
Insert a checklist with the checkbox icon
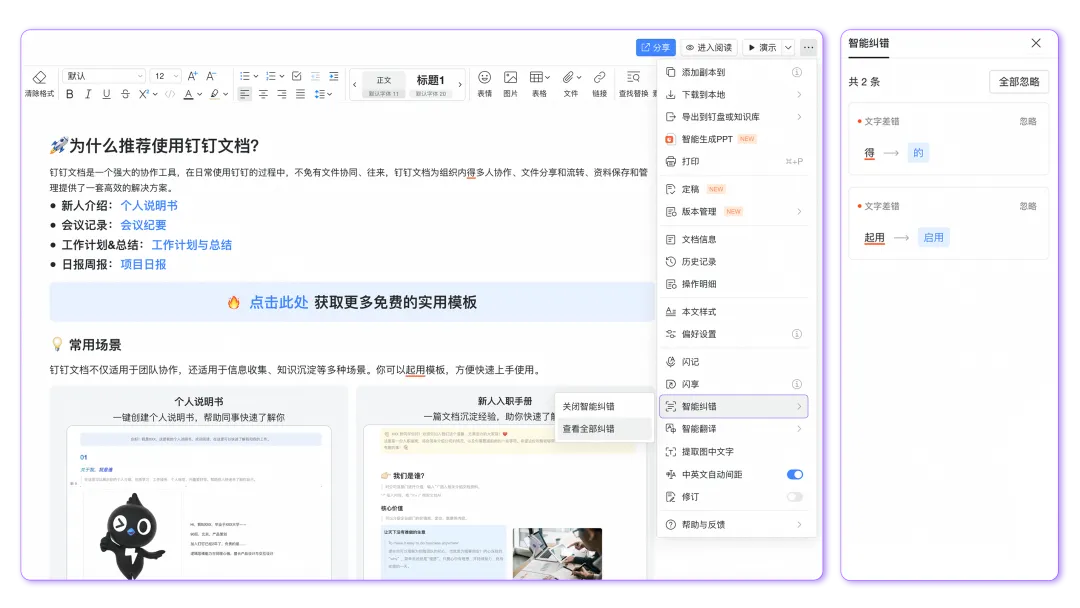click(x=297, y=76)
